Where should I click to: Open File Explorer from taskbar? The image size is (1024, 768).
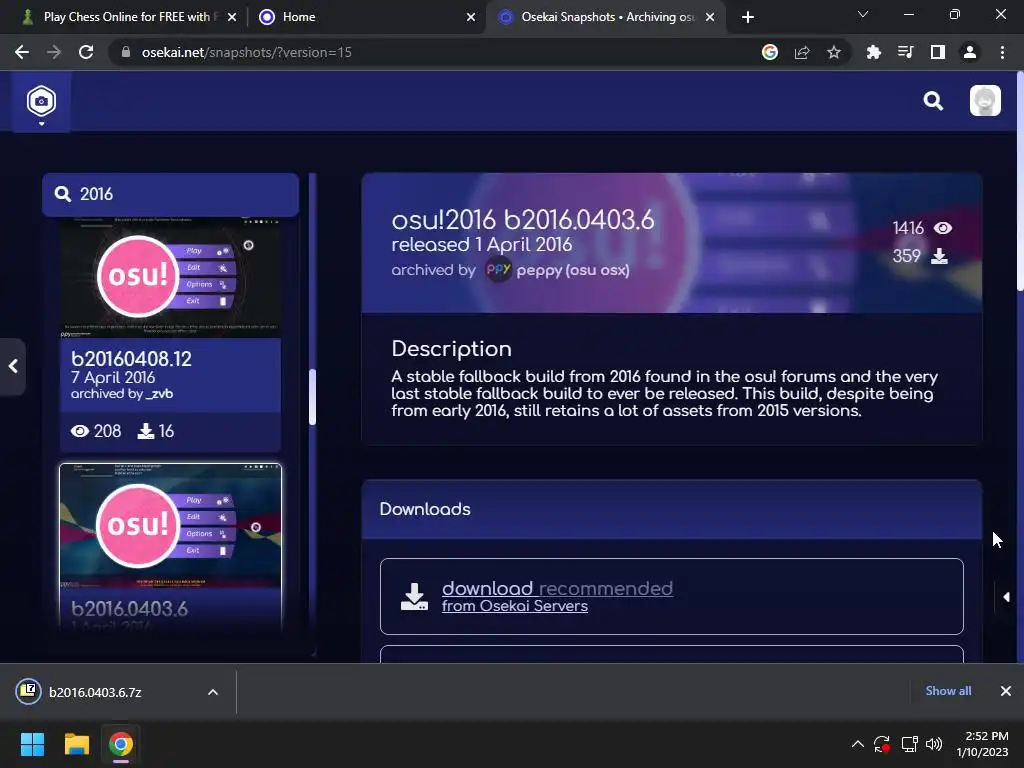76,744
